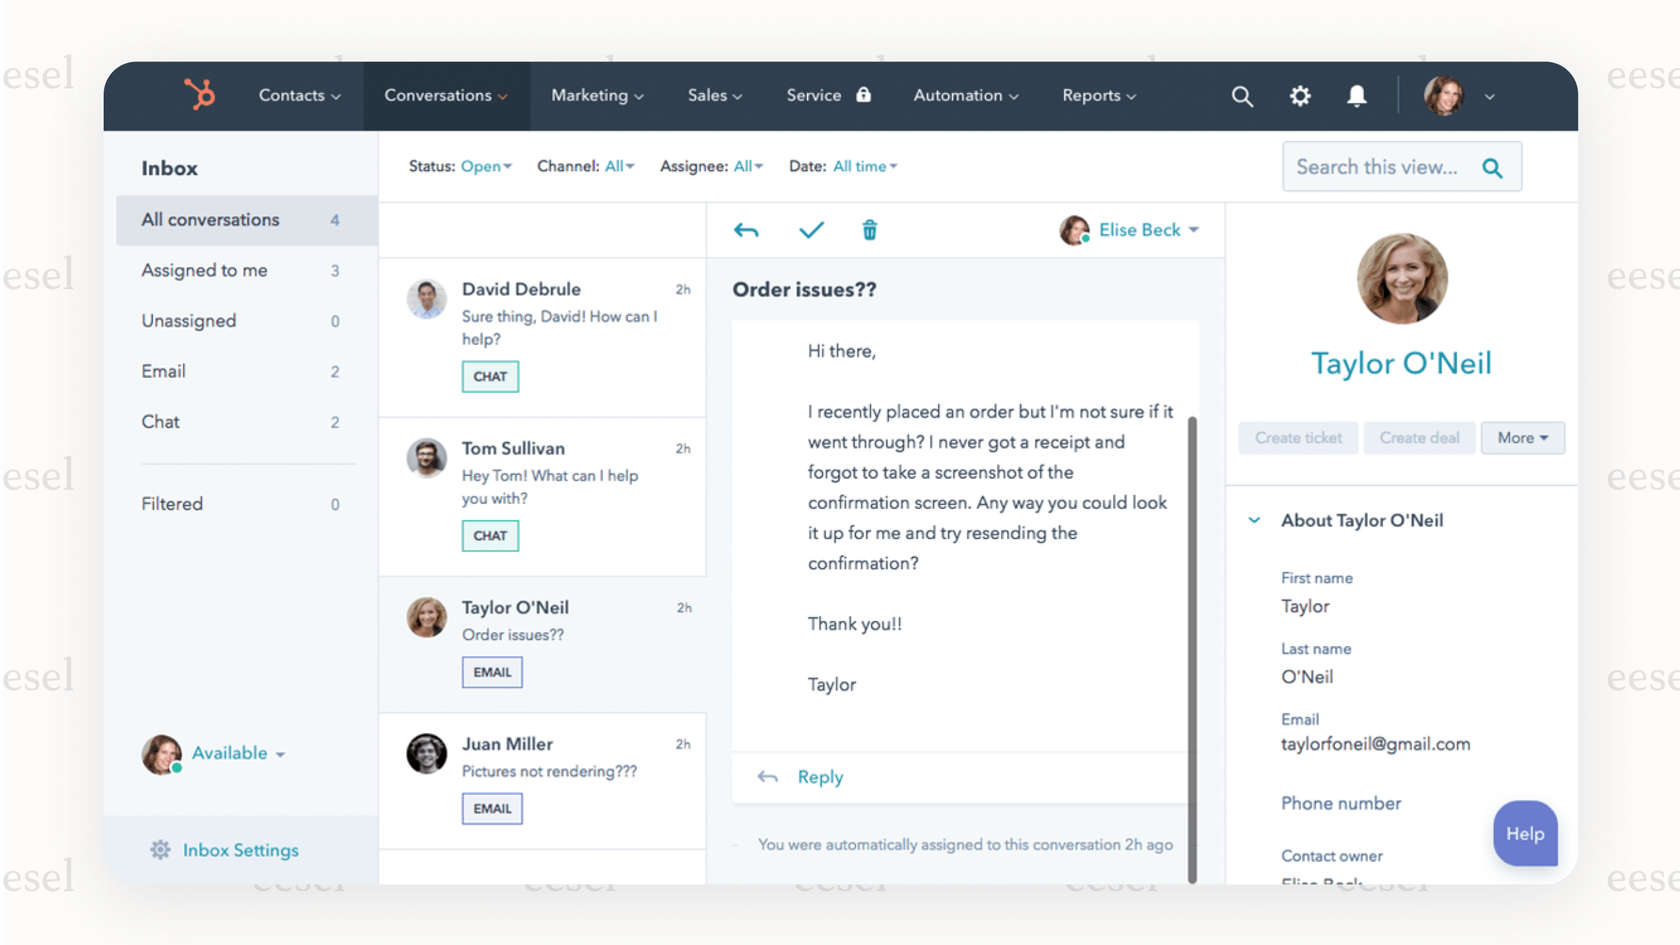The image size is (1680, 945).
Task: Open the notifications bell
Action: point(1356,96)
